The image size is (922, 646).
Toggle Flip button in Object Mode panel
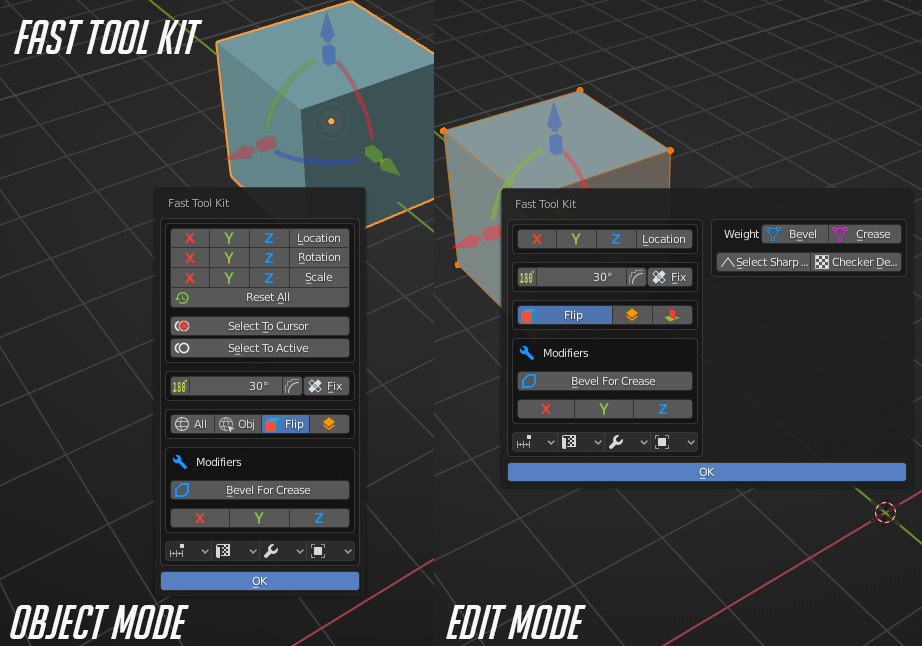point(285,424)
